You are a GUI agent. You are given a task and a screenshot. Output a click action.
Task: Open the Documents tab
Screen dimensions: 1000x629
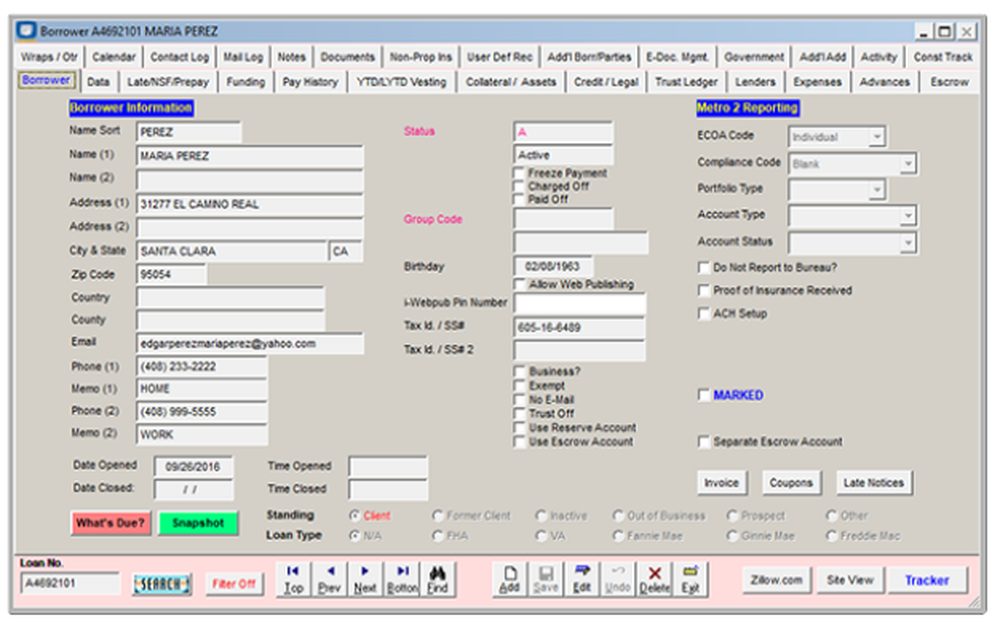click(348, 57)
